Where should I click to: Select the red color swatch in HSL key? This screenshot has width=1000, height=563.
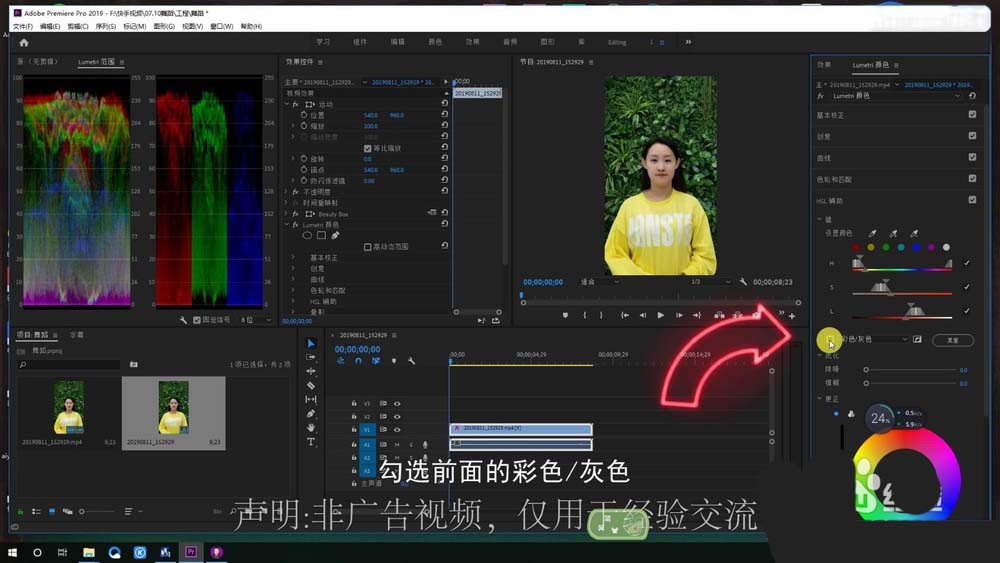[856, 247]
